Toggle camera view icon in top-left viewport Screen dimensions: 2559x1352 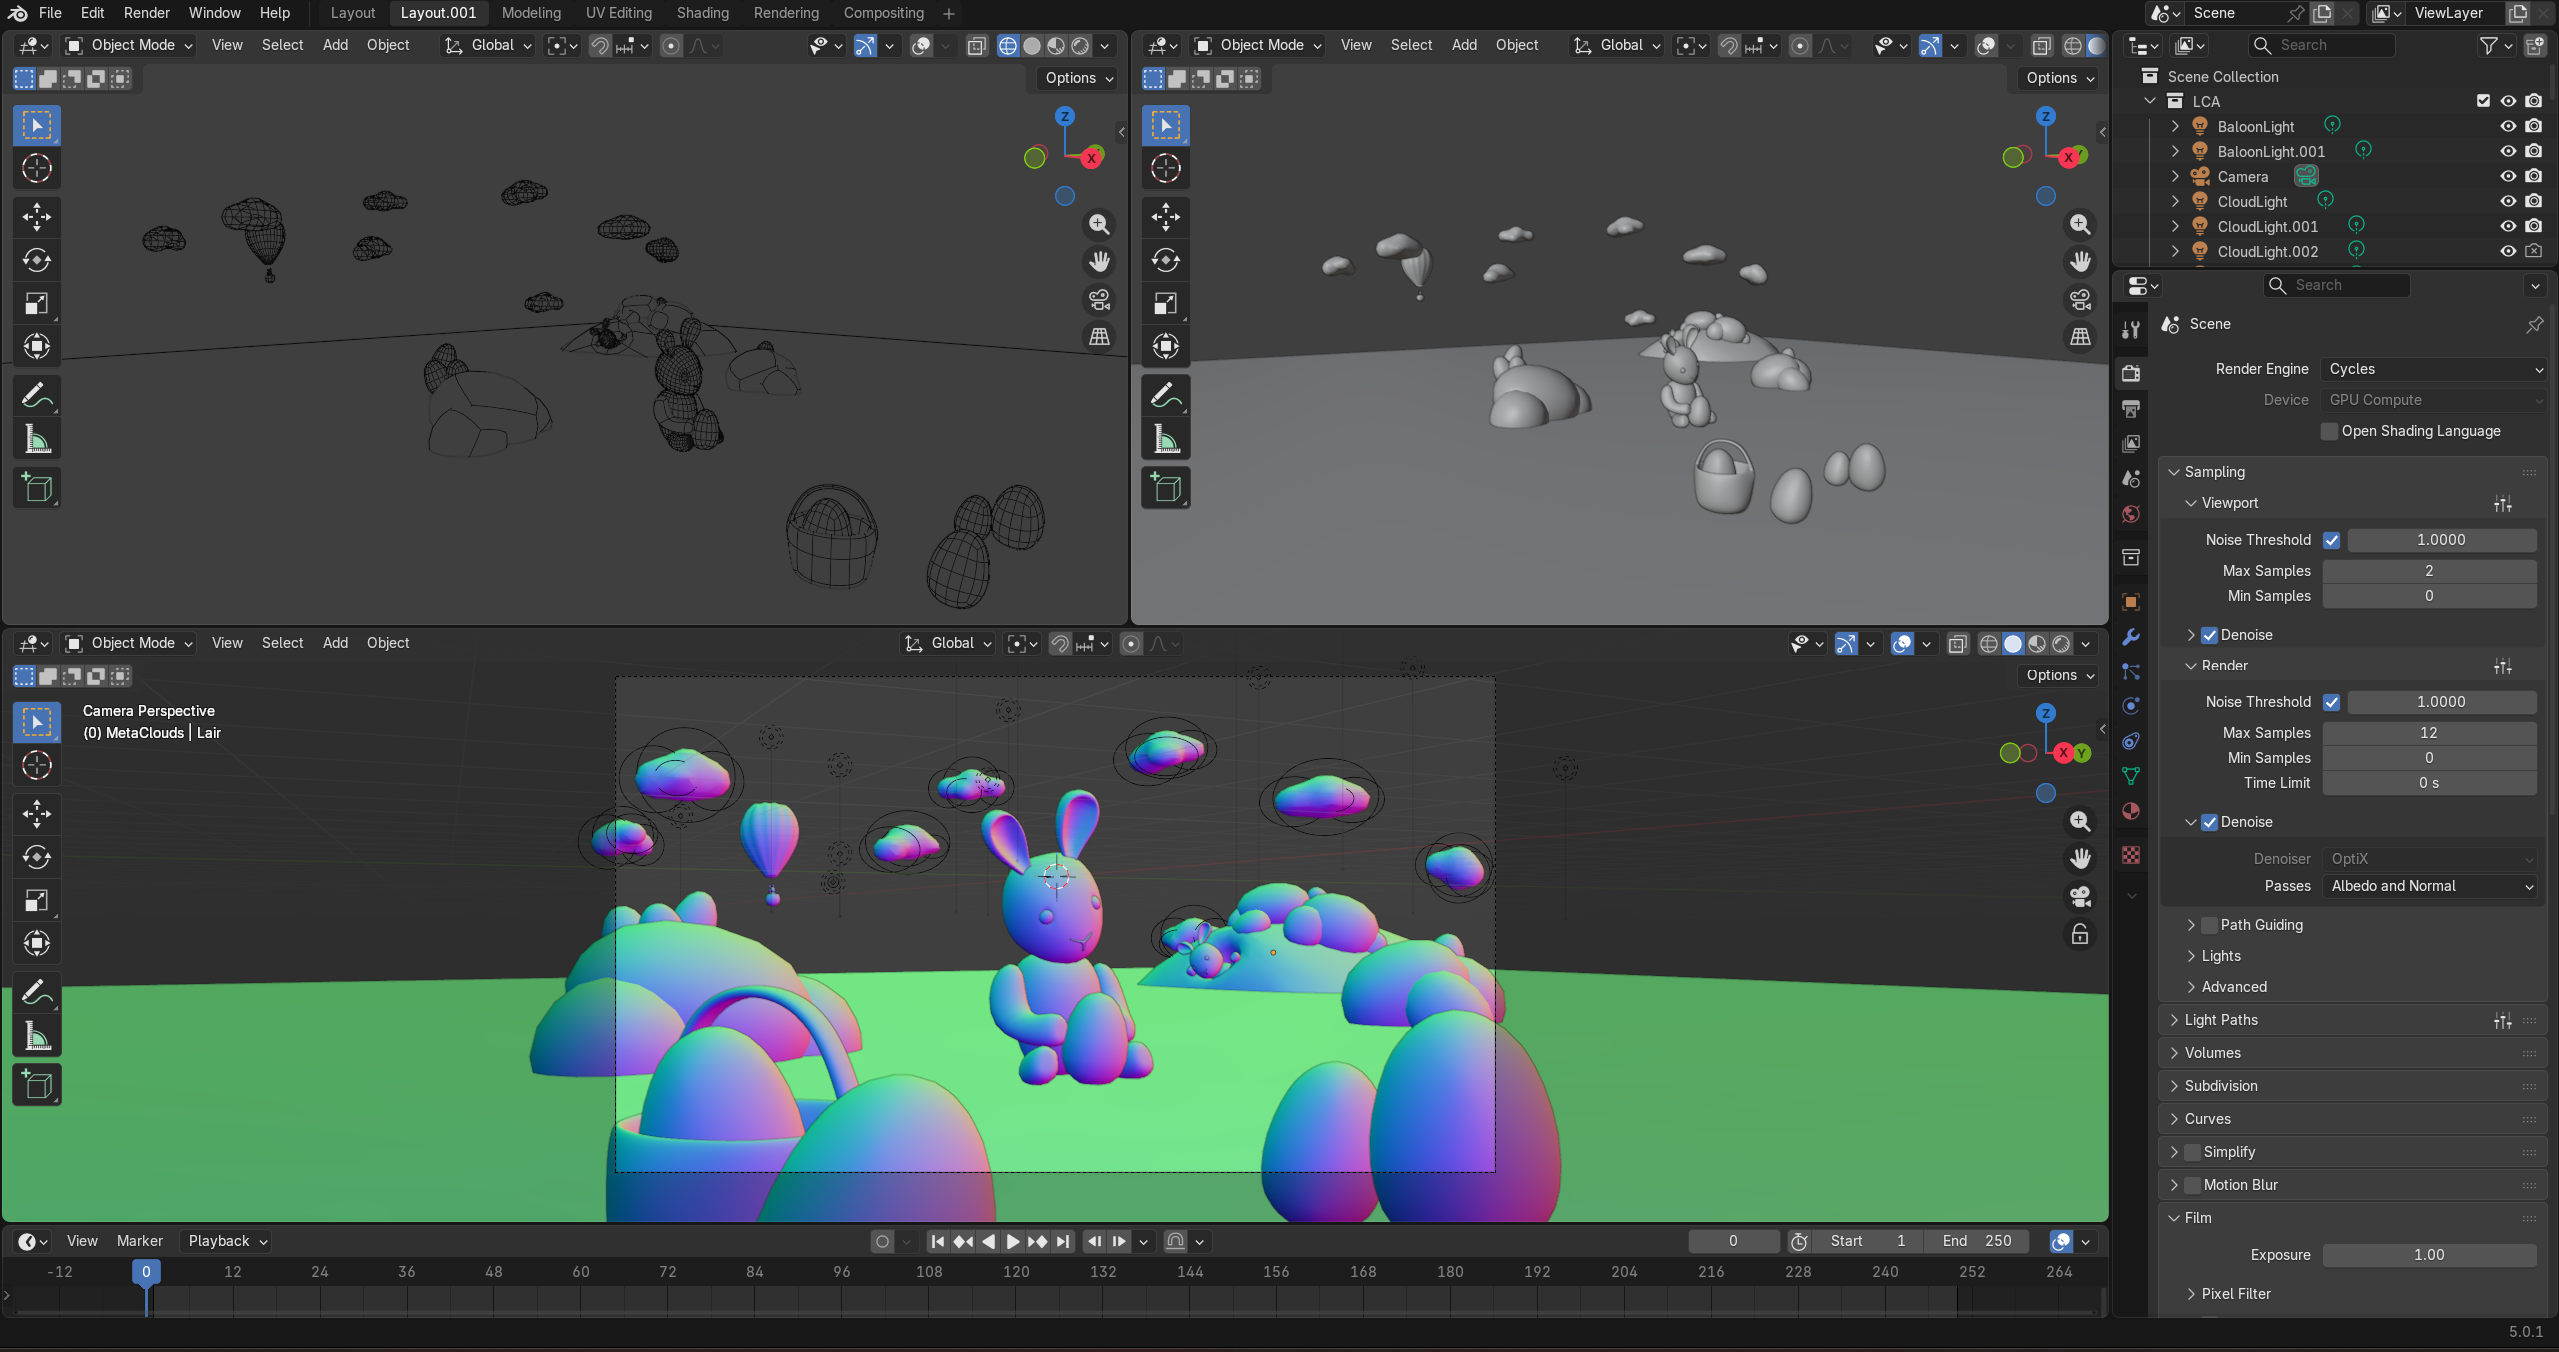[1099, 300]
